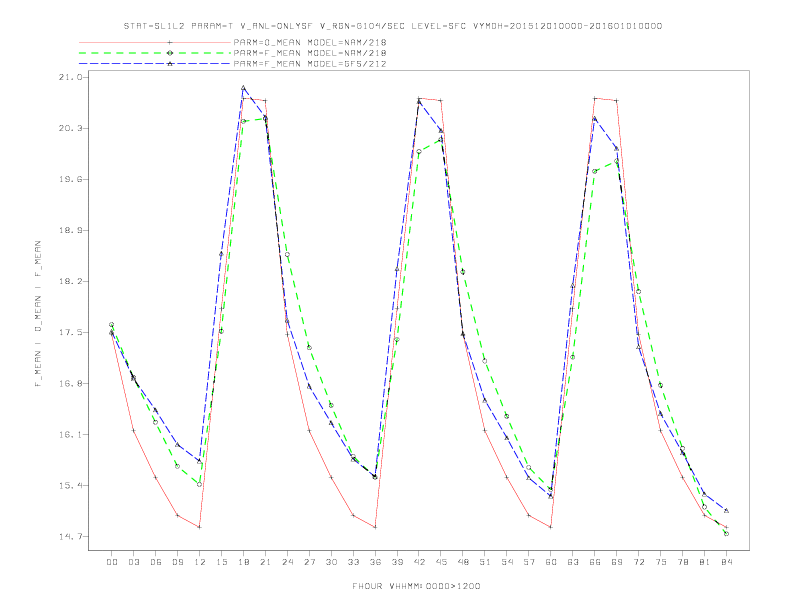Click x-axis forecast hour label 81
792x612 pixels.
[705, 562]
